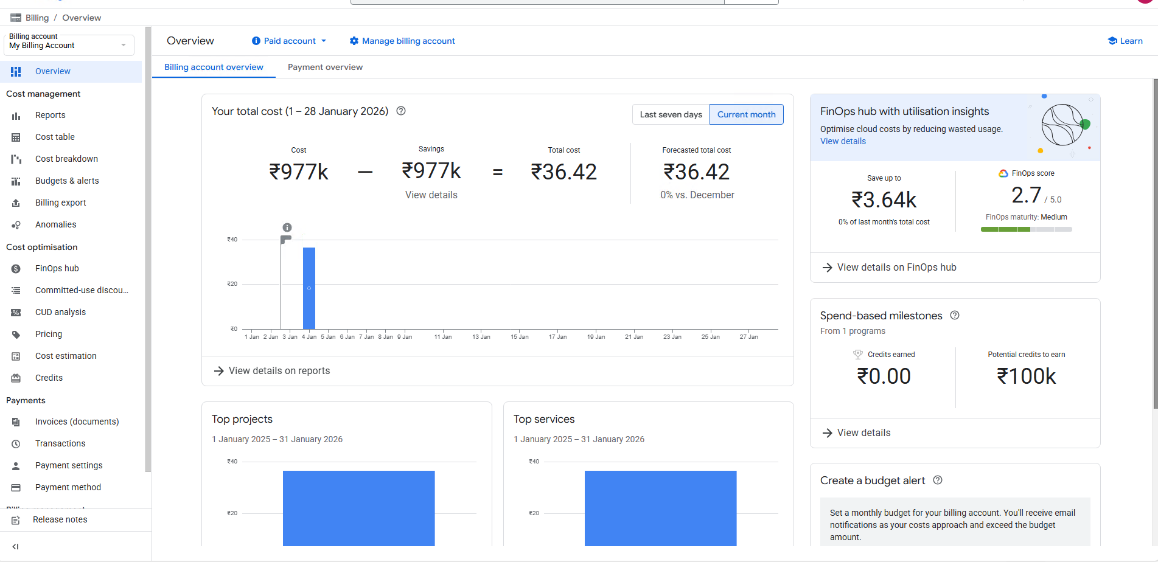Click the 0% vs. December text
The image size is (1158, 562).
697,195
